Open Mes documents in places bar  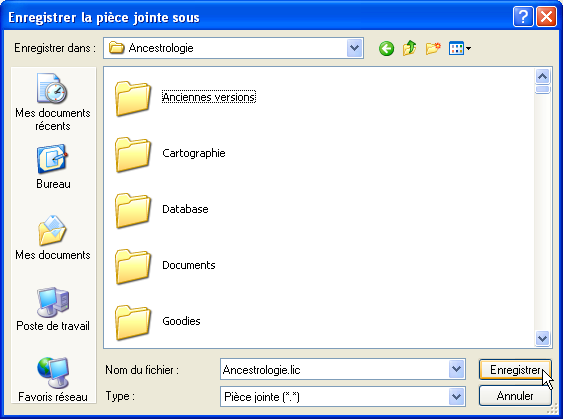(53, 238)
